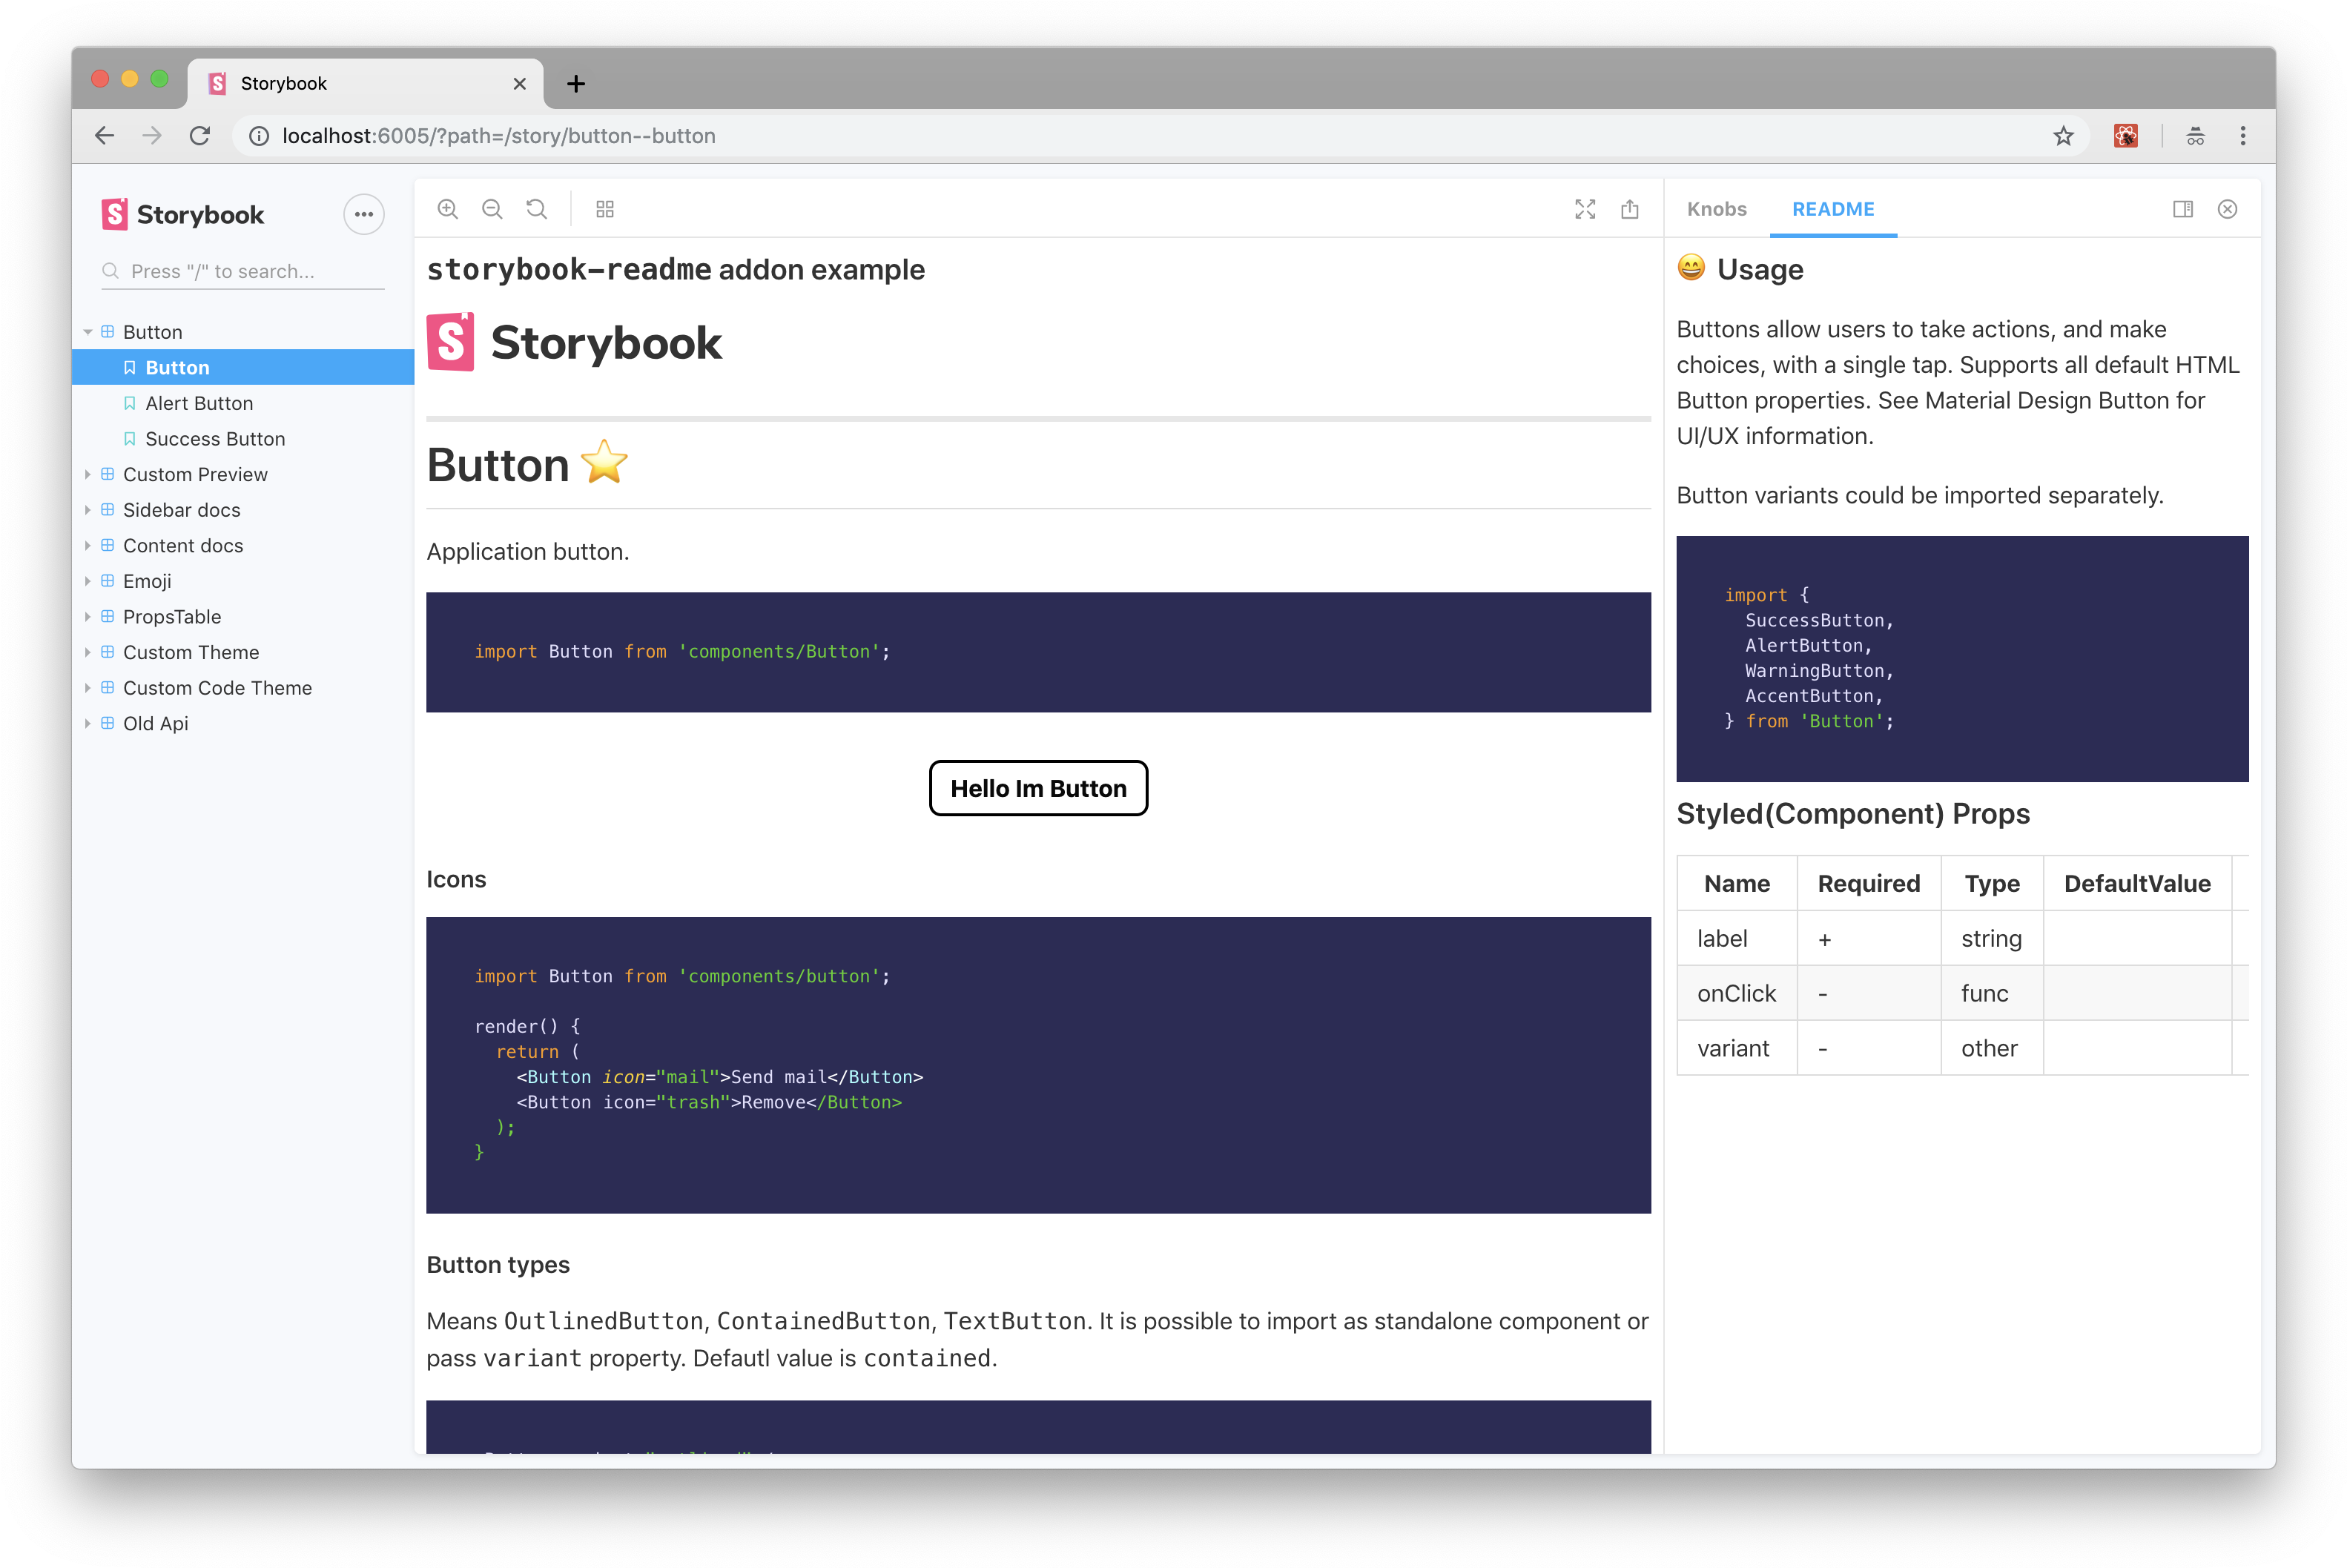Close the Storybook browser tab

pos(520,84)
